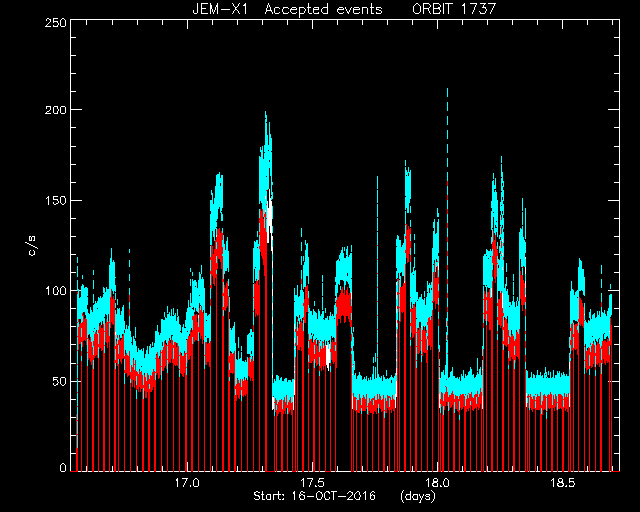Click the ORBIT 1737 title text

[454, 9]
